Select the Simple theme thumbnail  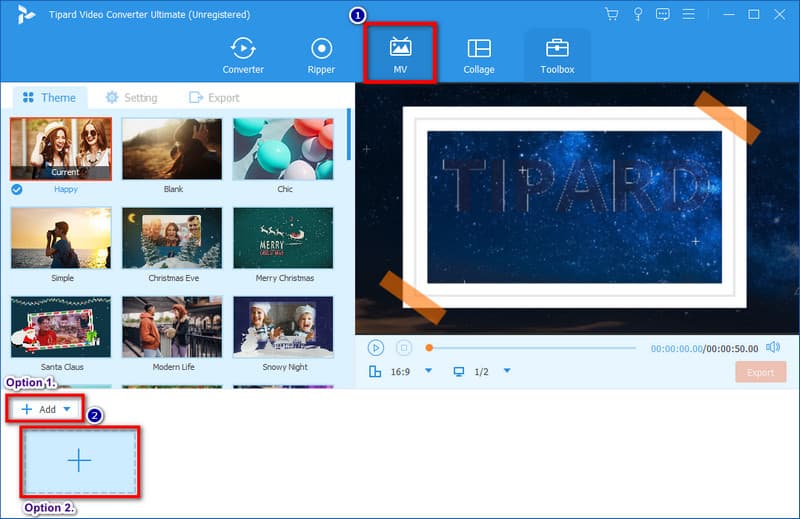click(61, 238)
